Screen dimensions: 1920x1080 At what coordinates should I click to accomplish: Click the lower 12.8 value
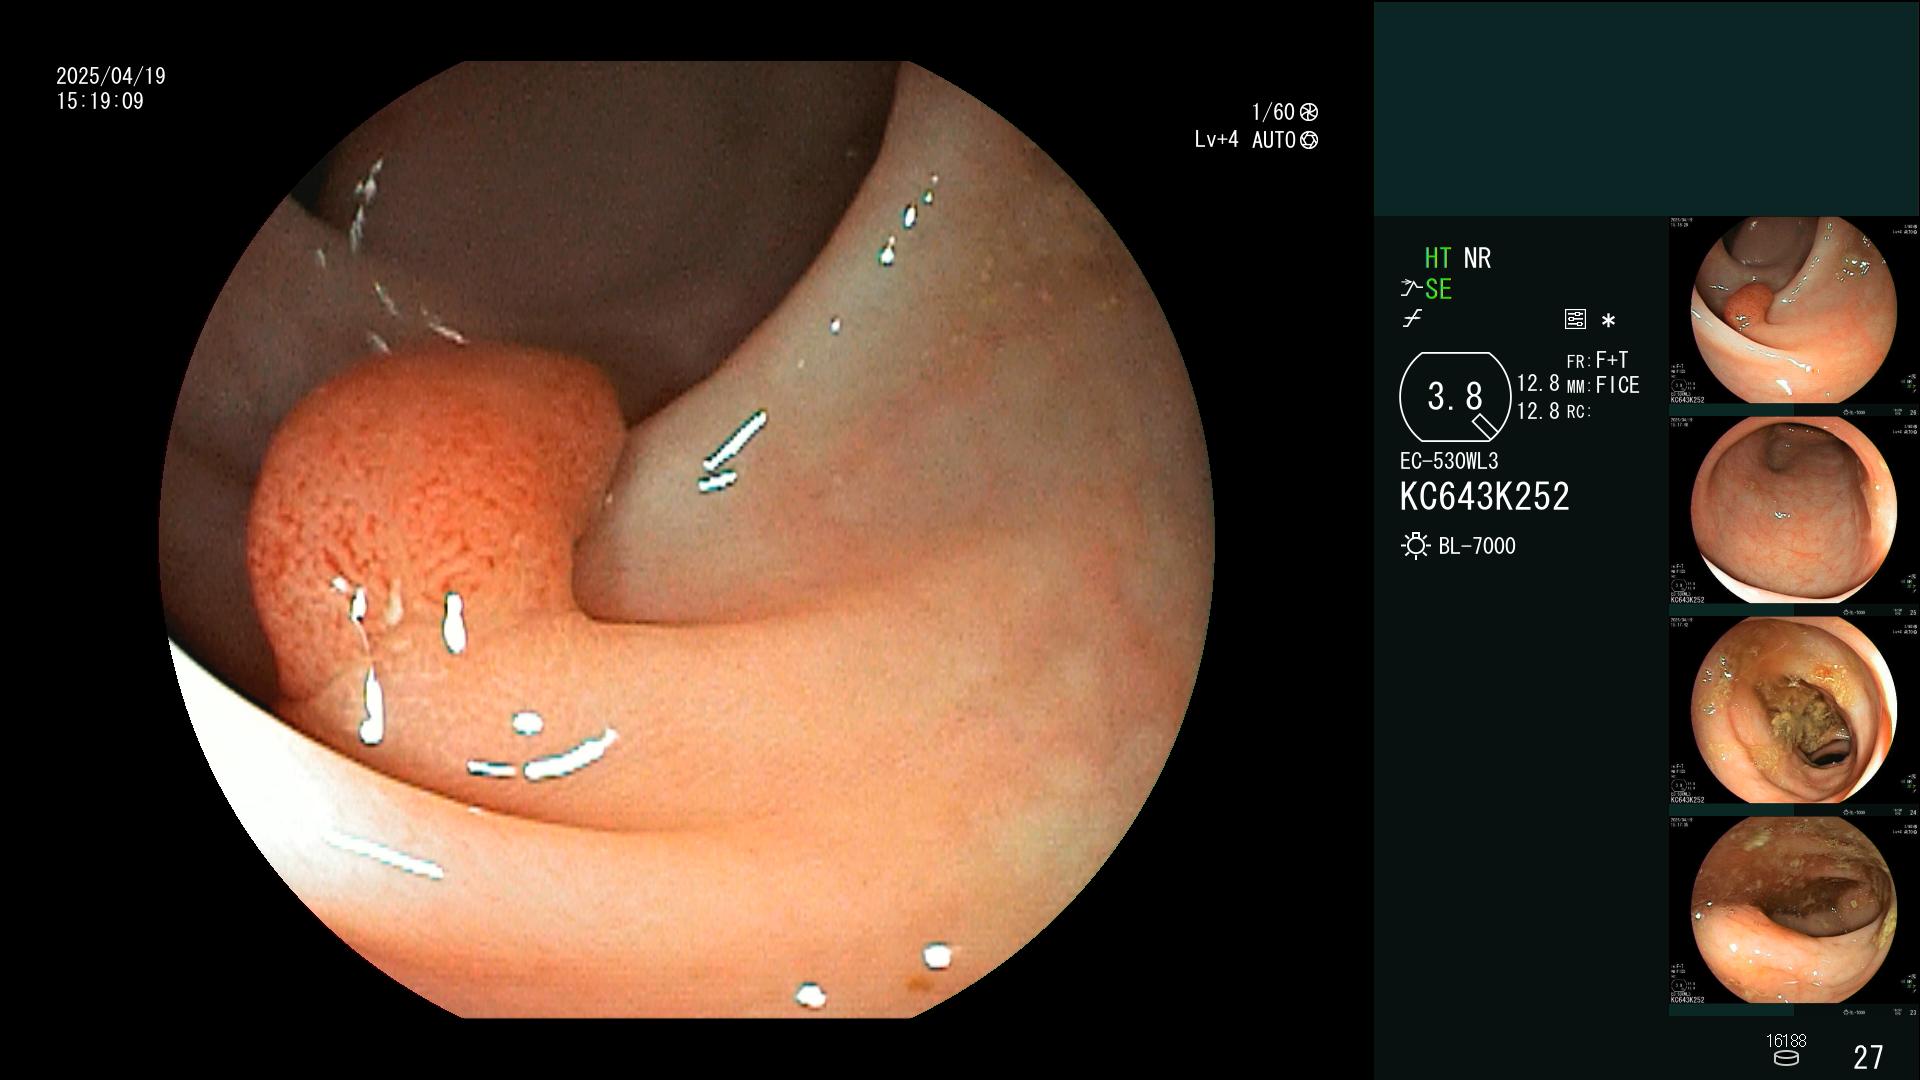(1538, 411)
